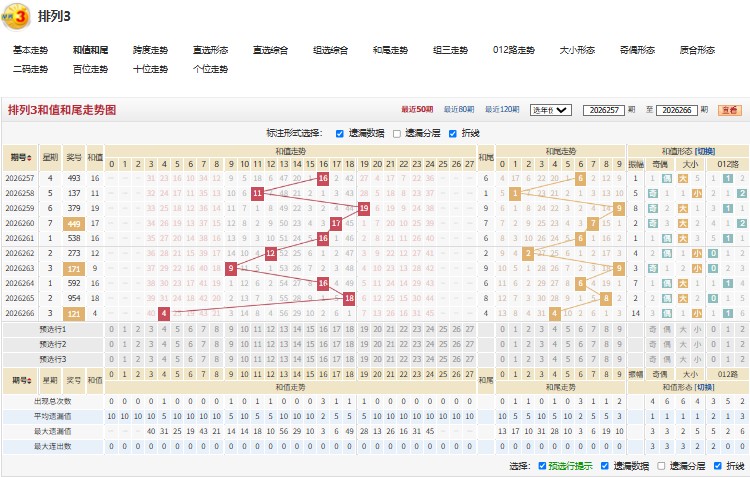The image size is (750, 477).
Task: Click red sum marker 16 in row 2026257
Action: (323, 178)
